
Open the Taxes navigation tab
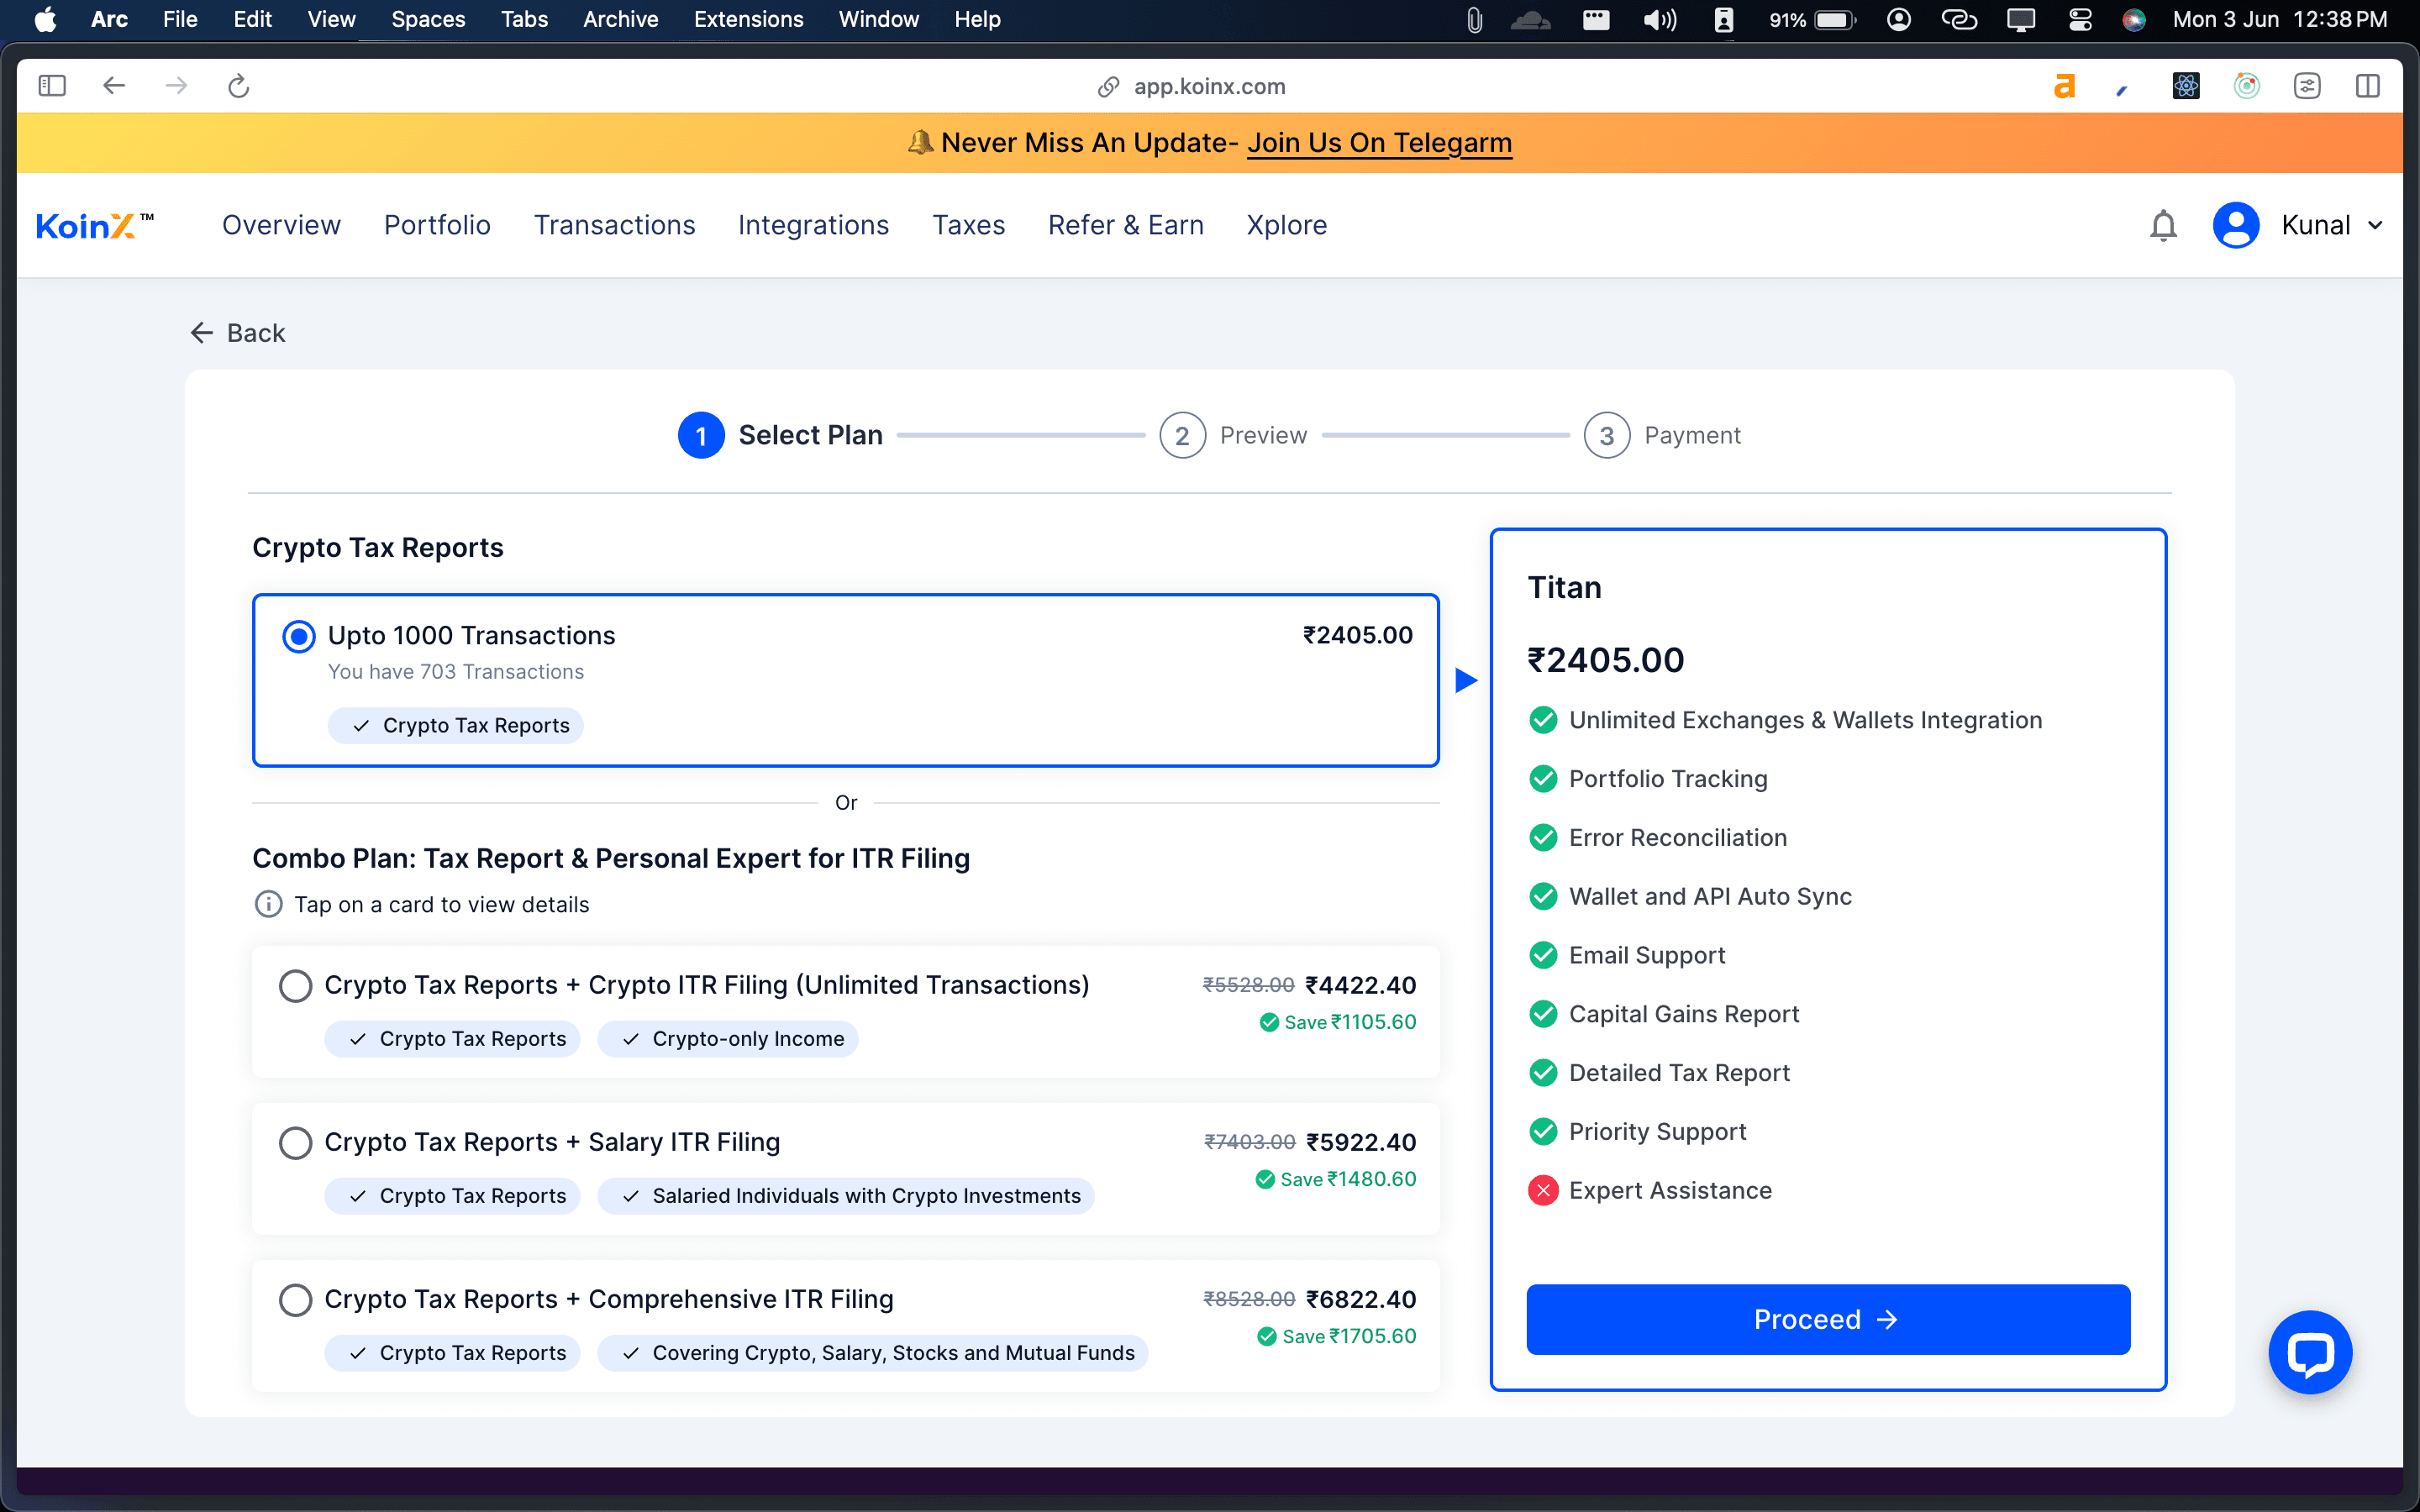tap(968, 226)
